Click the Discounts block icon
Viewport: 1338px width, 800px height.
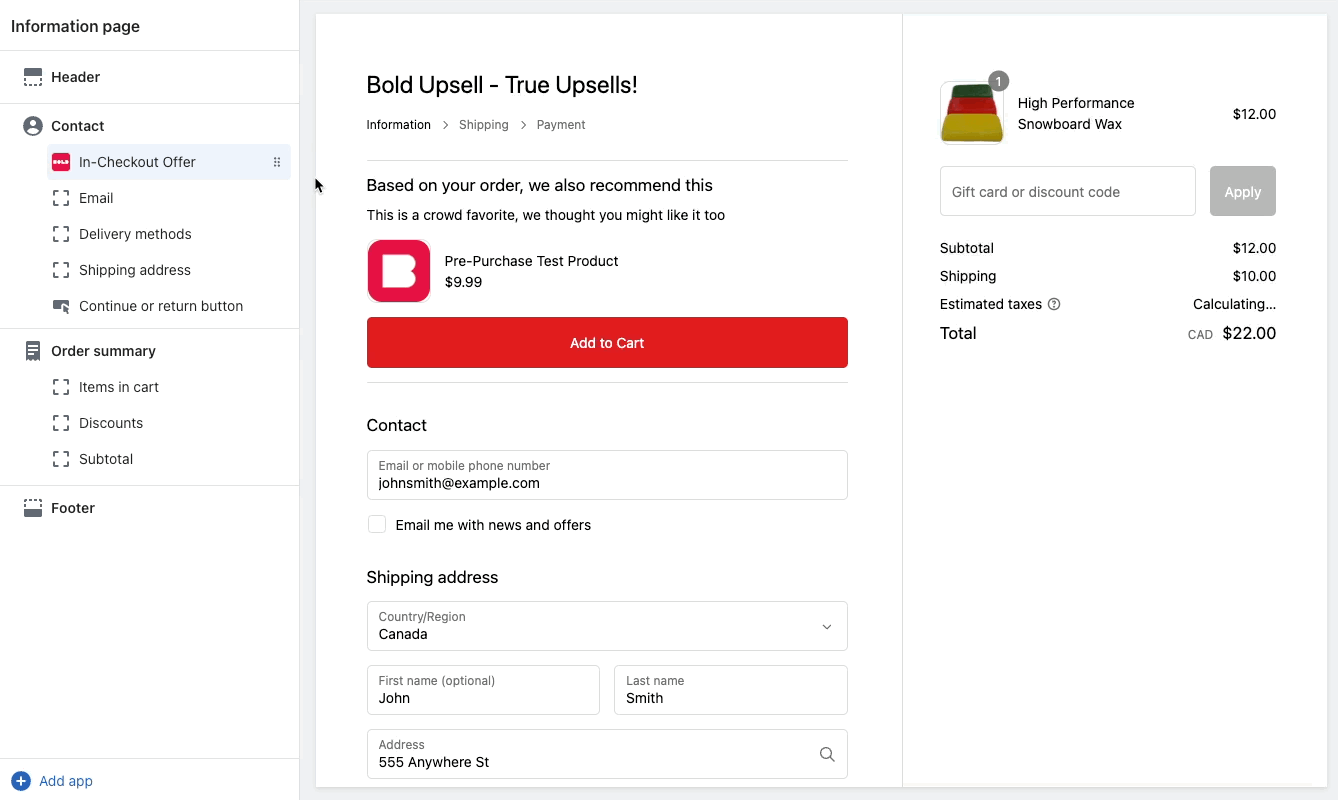[61, 423]
